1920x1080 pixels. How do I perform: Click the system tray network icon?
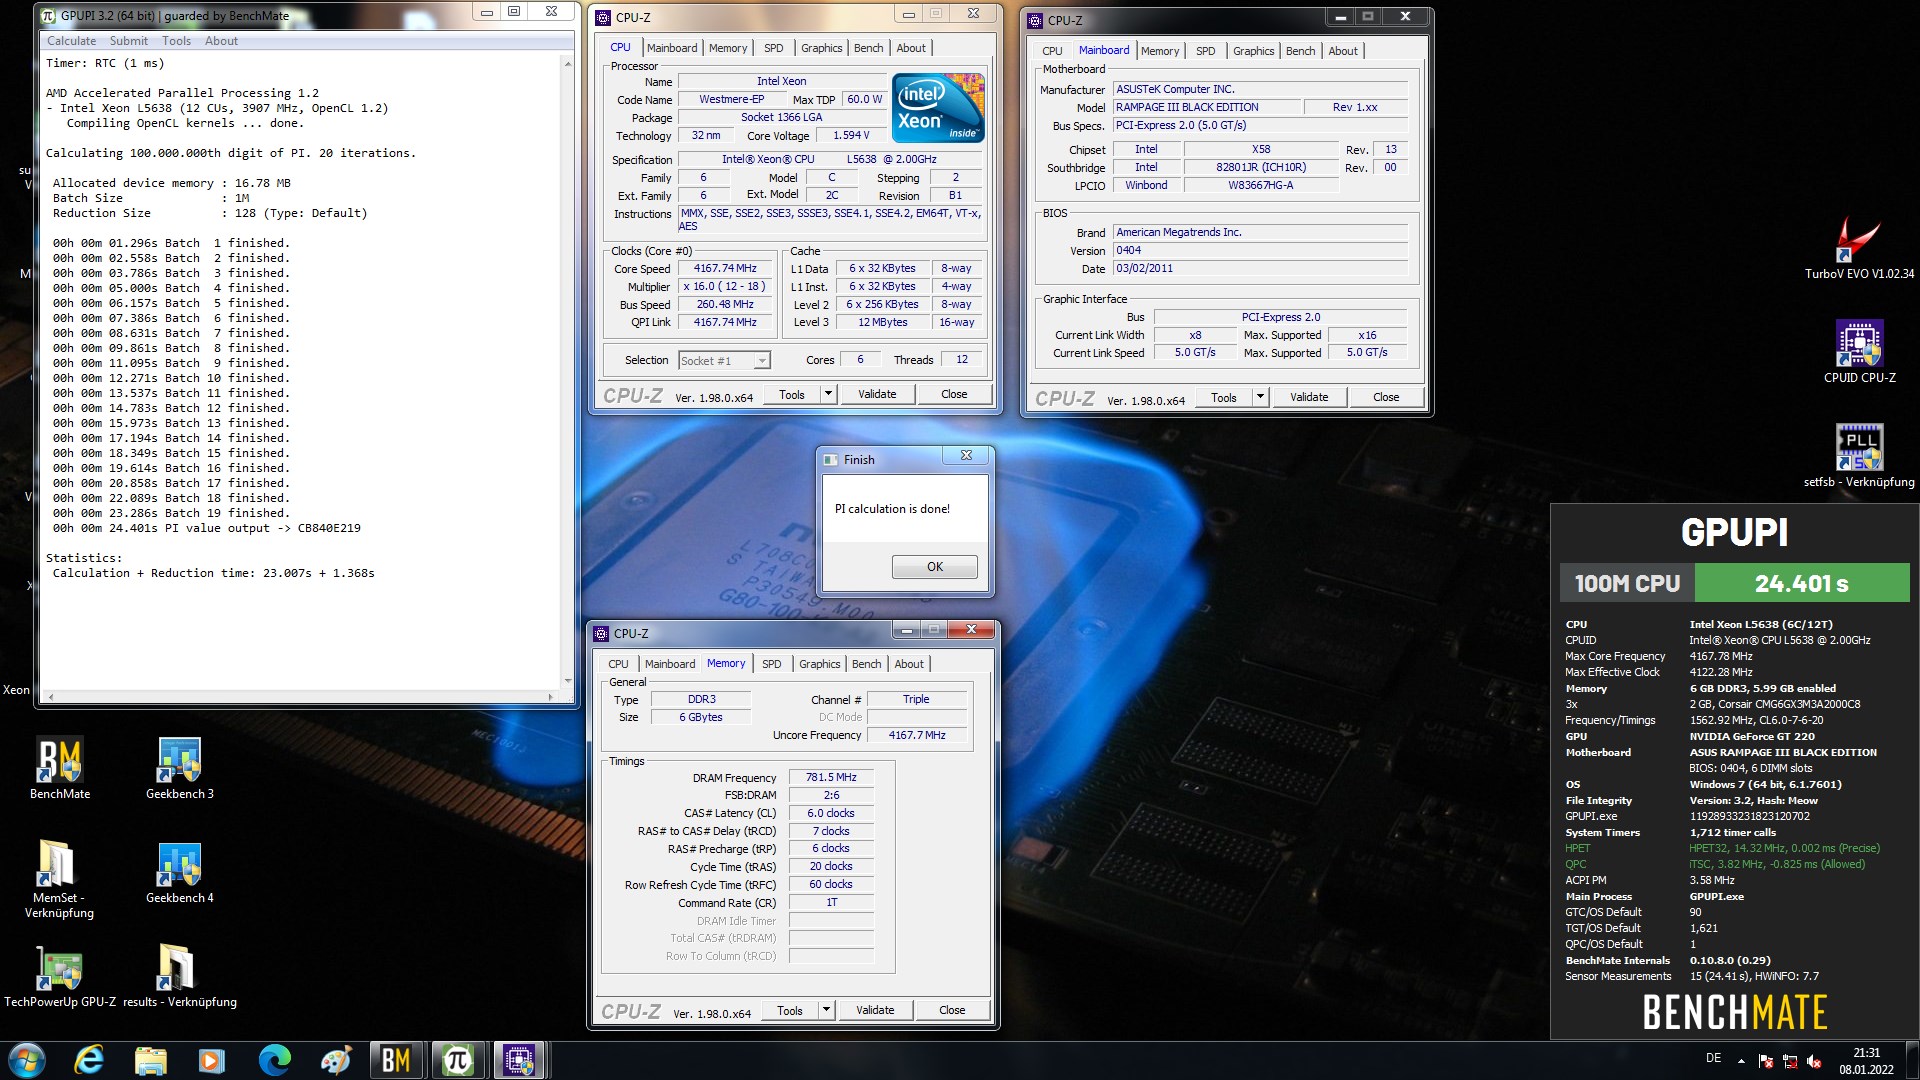(1790, 1061)
